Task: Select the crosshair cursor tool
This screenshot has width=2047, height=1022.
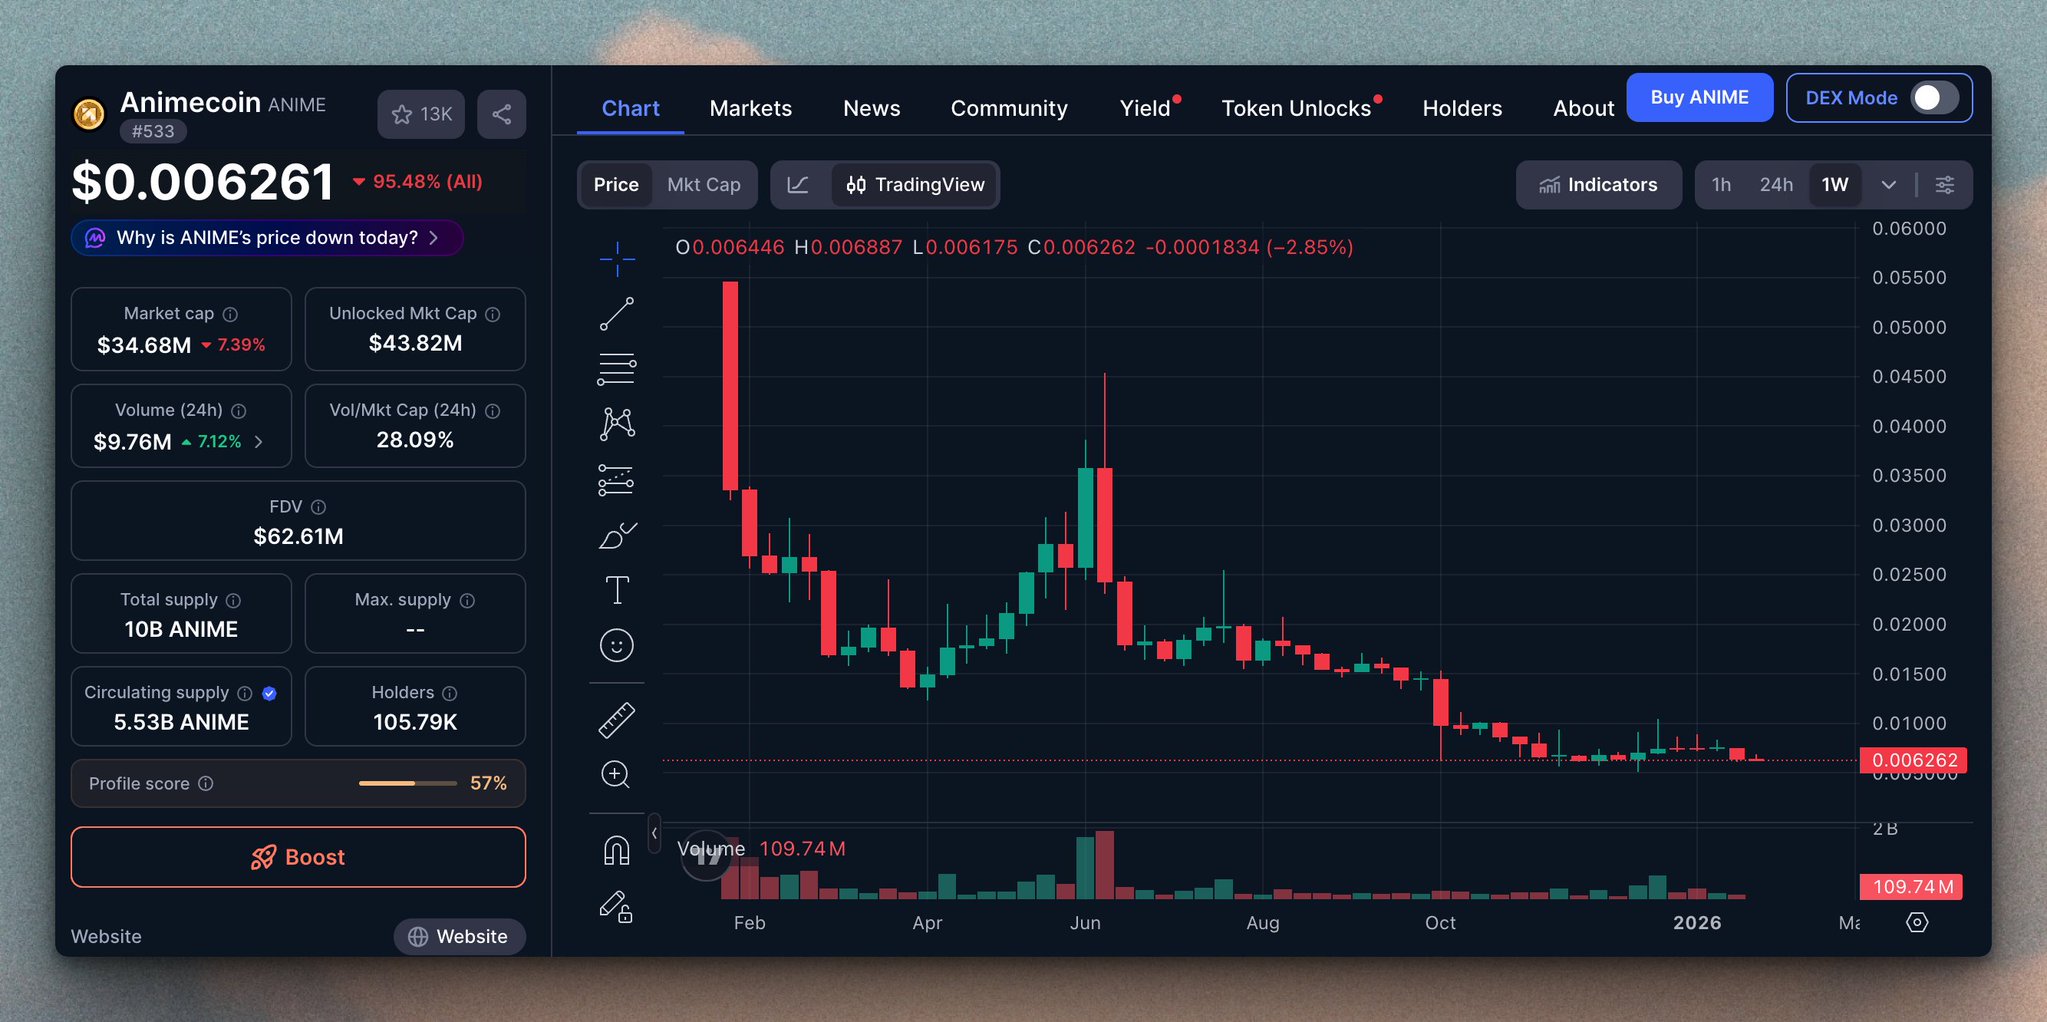Action: point(617,259)
